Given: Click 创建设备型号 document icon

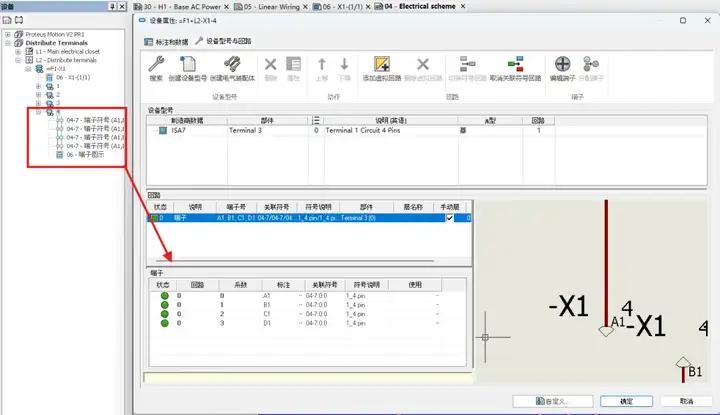Looking at the screenshot, I should (187, 65).
